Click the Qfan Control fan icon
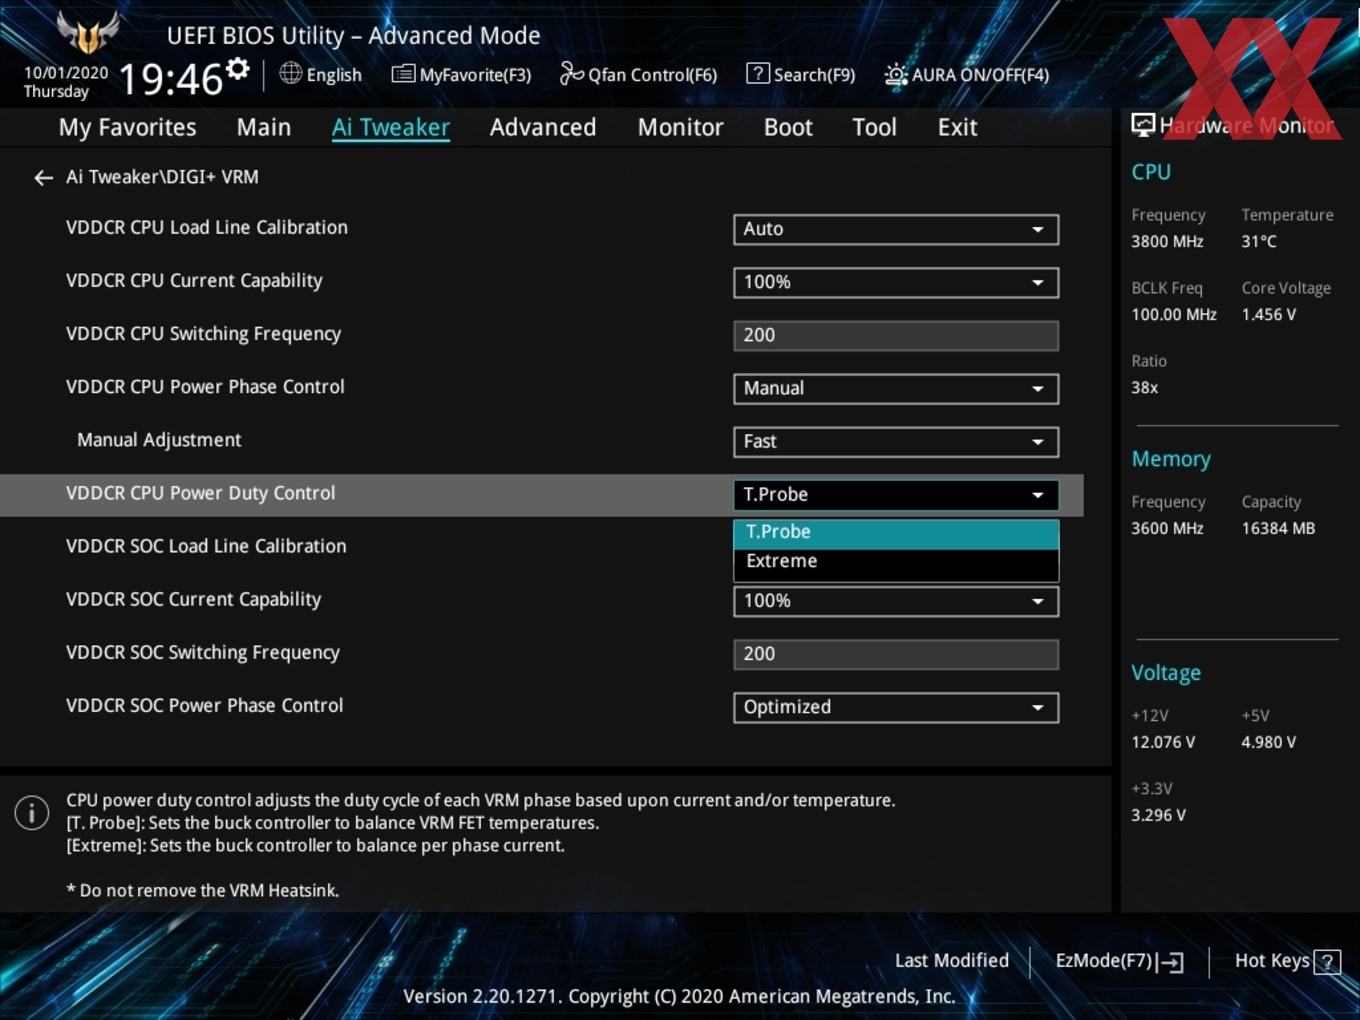1360x1020 pixels. click(572, 73)
